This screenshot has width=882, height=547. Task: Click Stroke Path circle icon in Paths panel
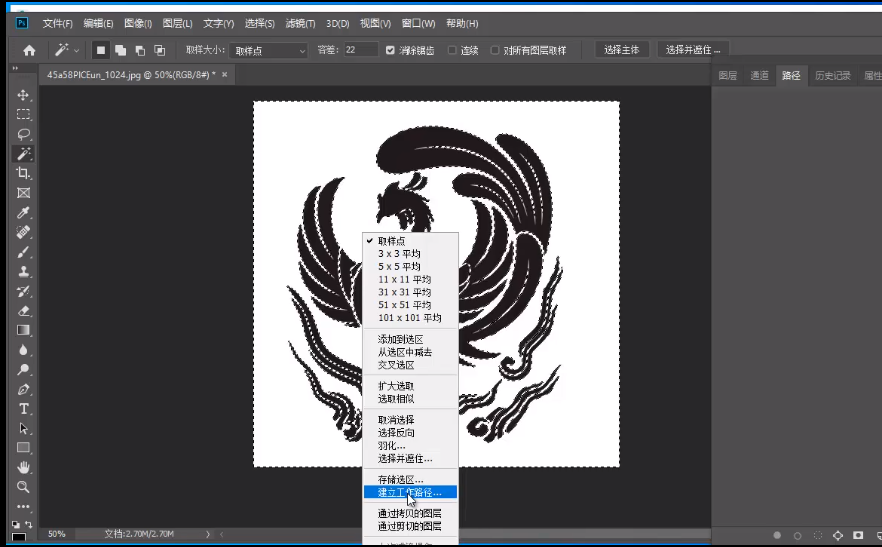pos(797,535)
